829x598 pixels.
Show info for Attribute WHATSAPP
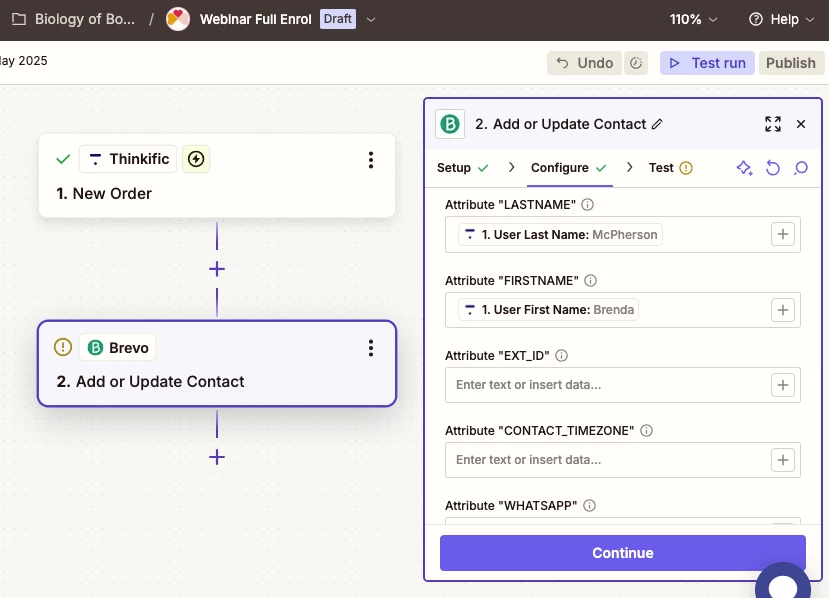589,506
